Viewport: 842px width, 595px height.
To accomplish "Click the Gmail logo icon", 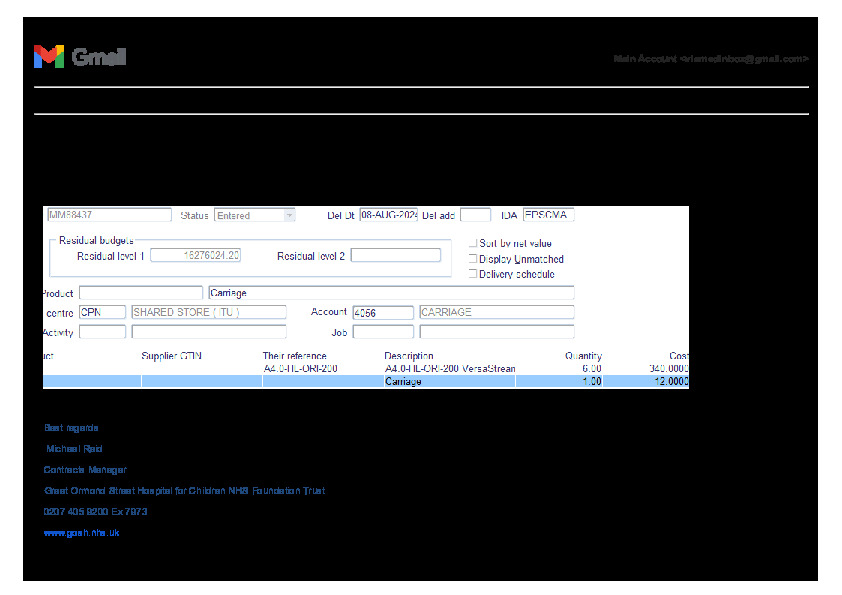I will [x=49, y=57].
